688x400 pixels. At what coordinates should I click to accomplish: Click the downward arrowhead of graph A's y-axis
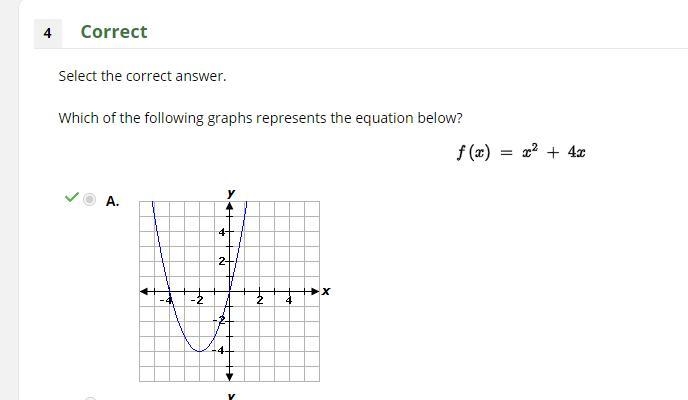[x=229, y=376]
